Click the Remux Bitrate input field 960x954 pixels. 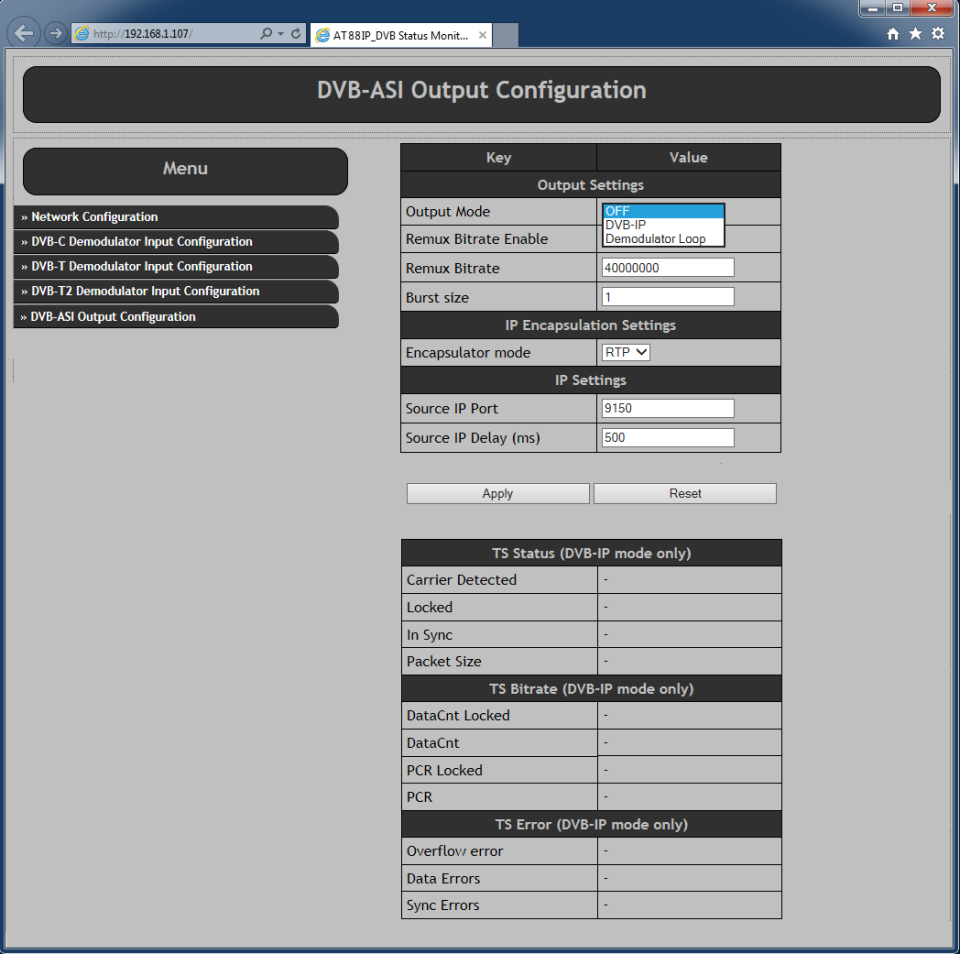point(668,268)
